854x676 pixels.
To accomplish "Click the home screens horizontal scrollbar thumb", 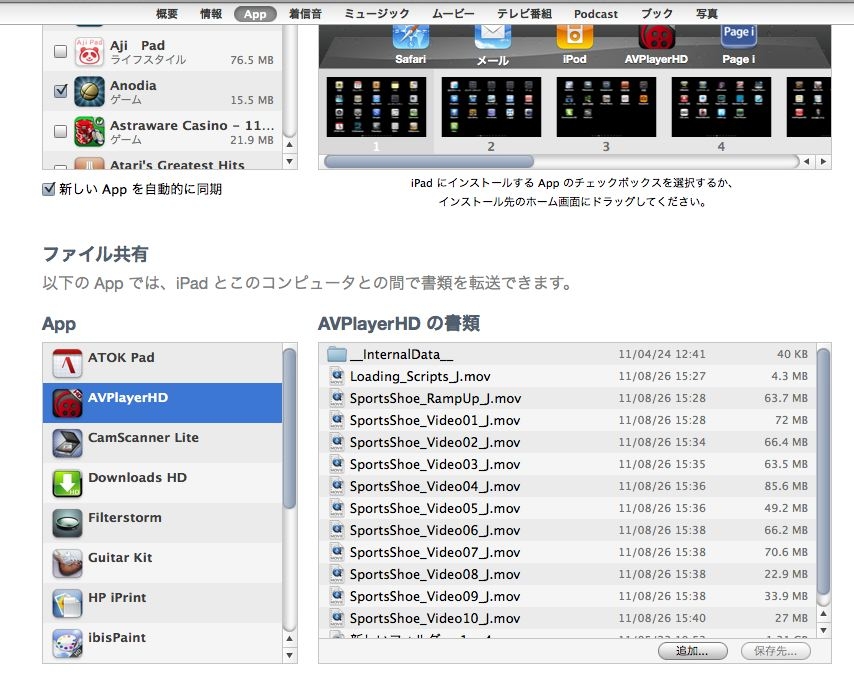I will [x=429, y=161].
